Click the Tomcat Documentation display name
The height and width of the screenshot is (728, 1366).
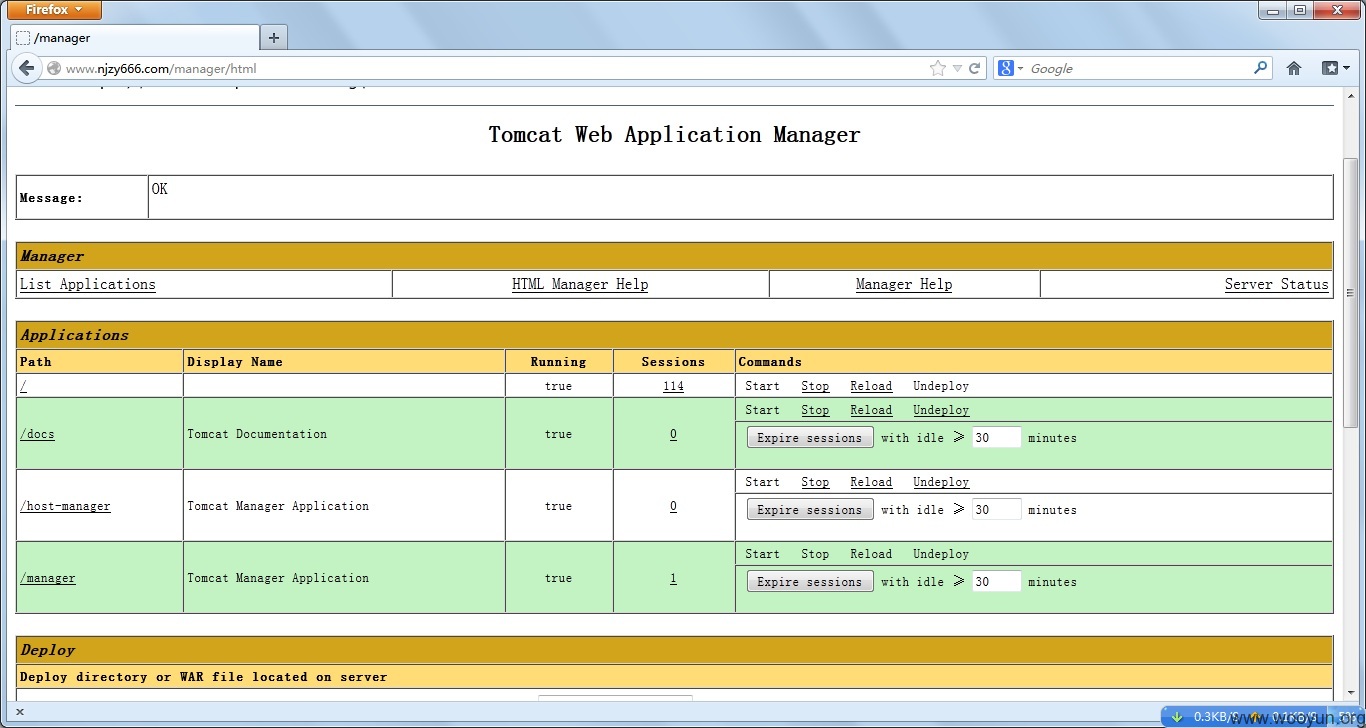257,434
